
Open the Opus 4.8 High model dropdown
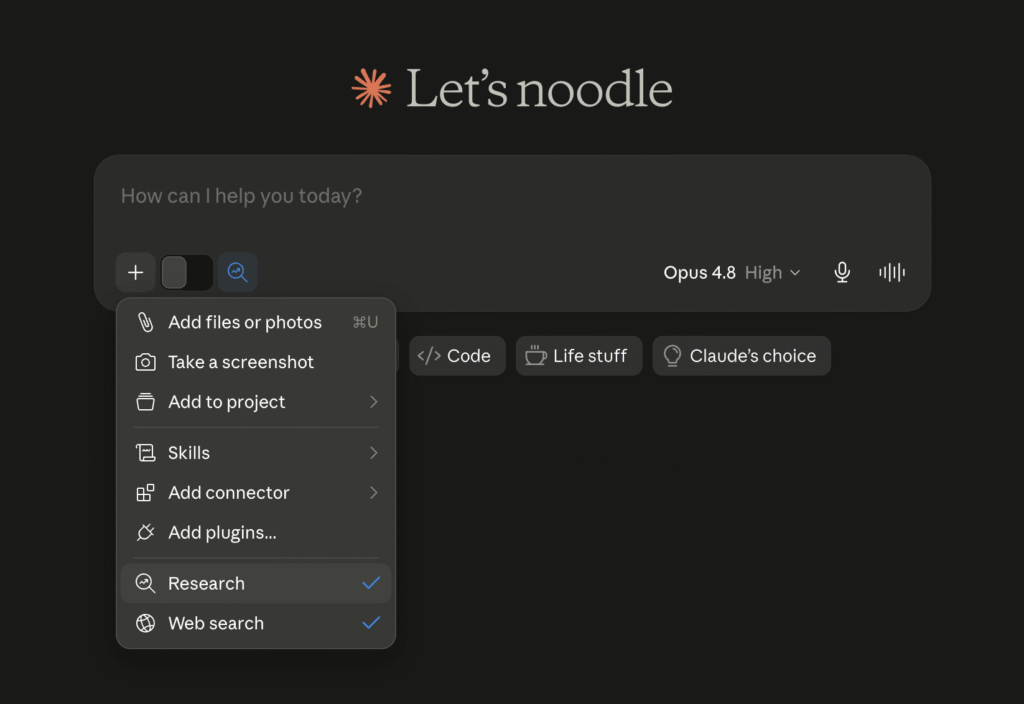[731, 272]
